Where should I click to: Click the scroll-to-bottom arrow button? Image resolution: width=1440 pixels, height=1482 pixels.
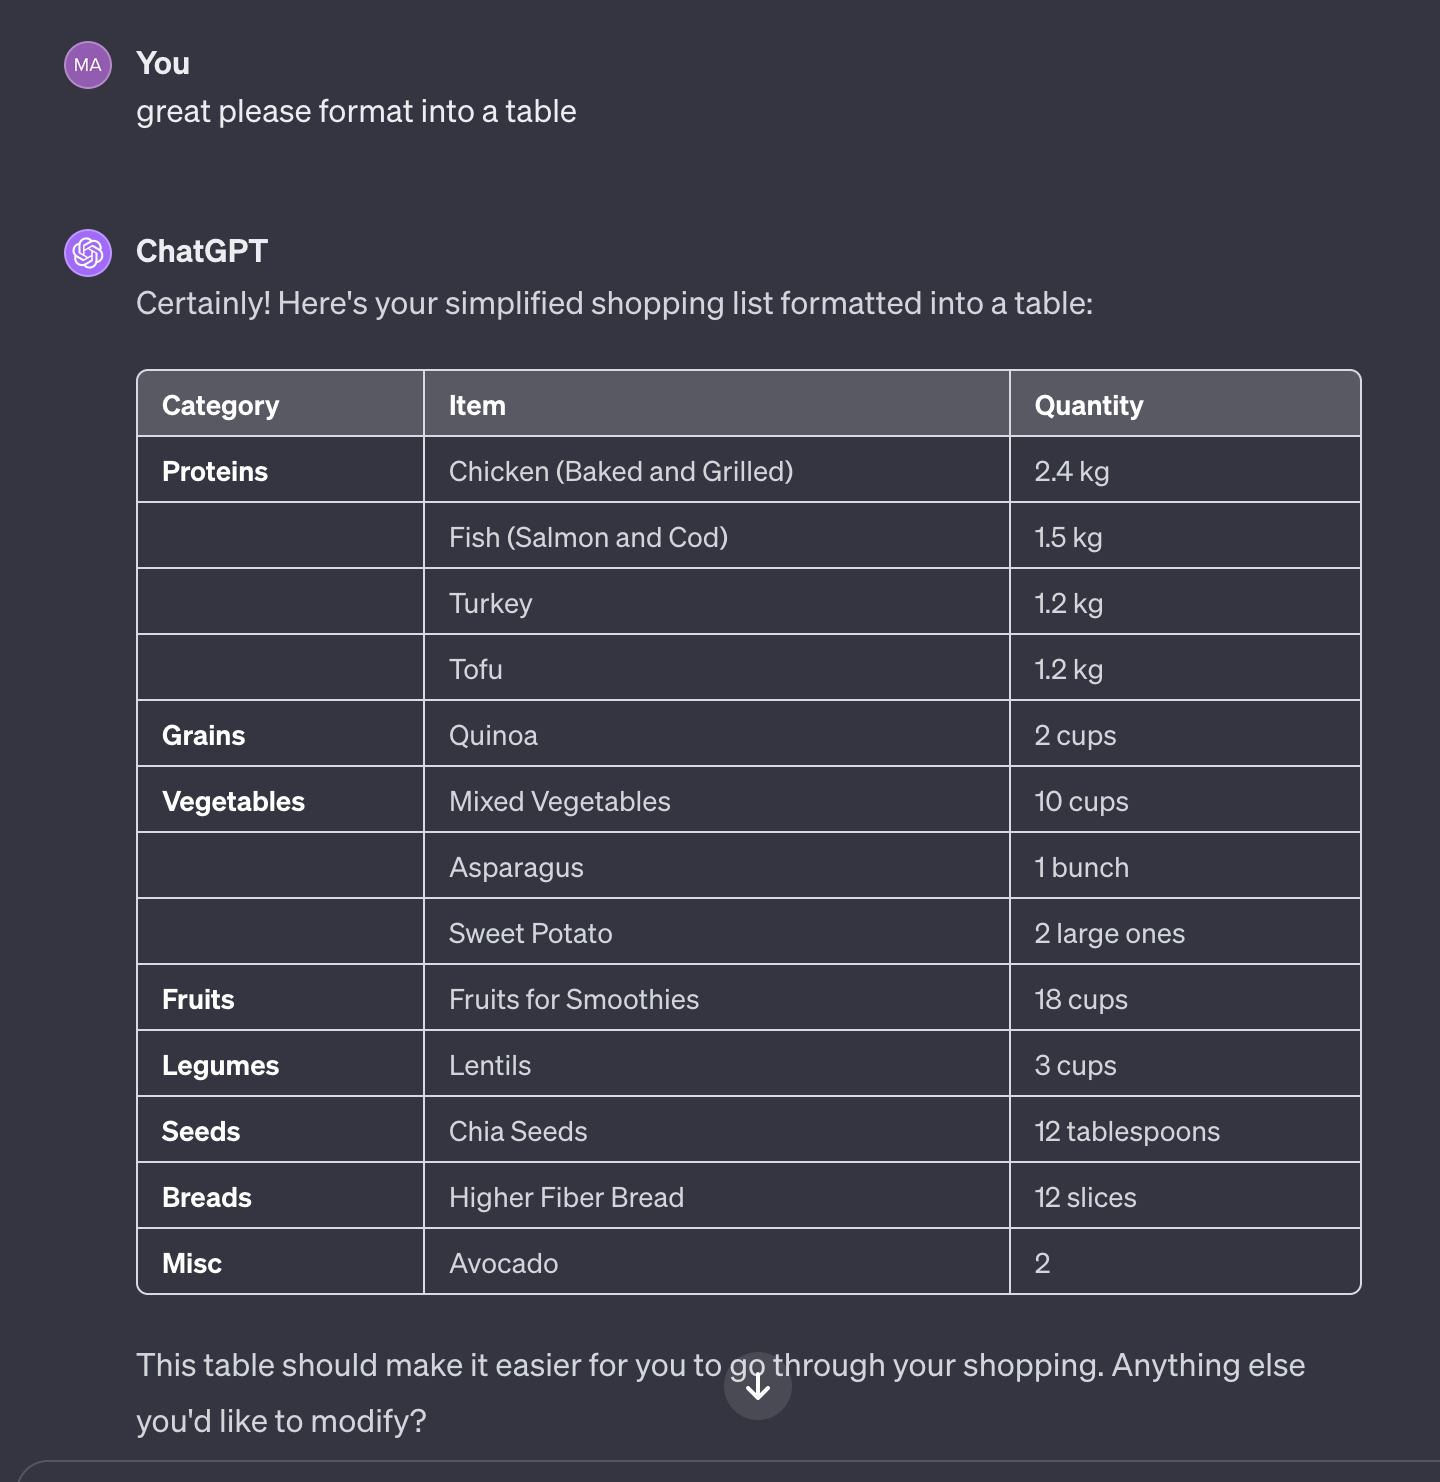coord(758,1386)
